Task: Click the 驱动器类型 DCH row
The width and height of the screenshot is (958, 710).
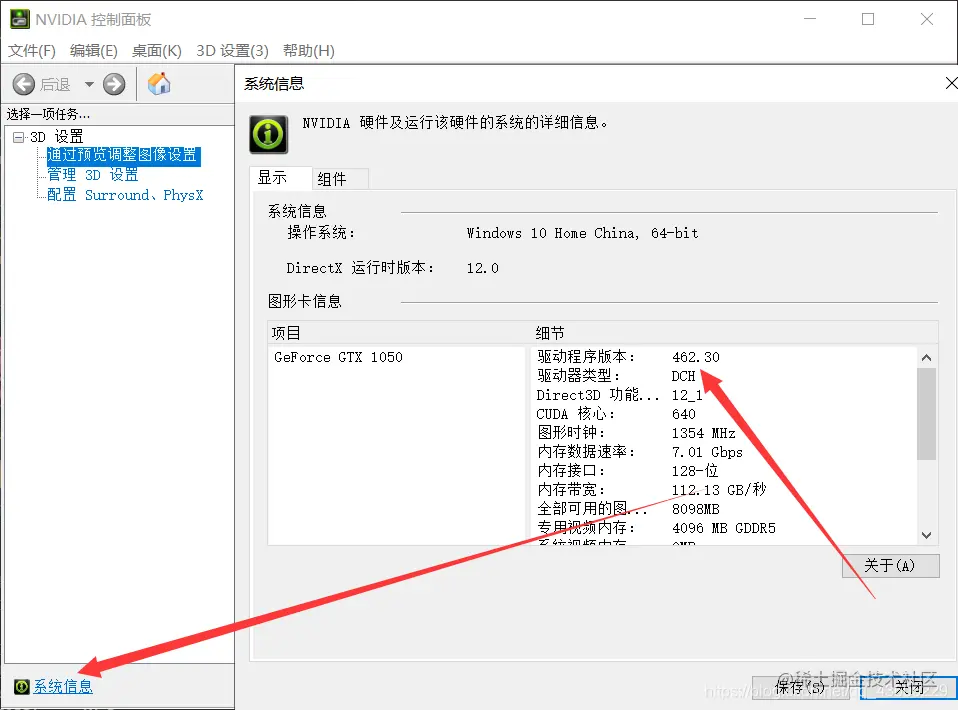Action: click(616, 376)
